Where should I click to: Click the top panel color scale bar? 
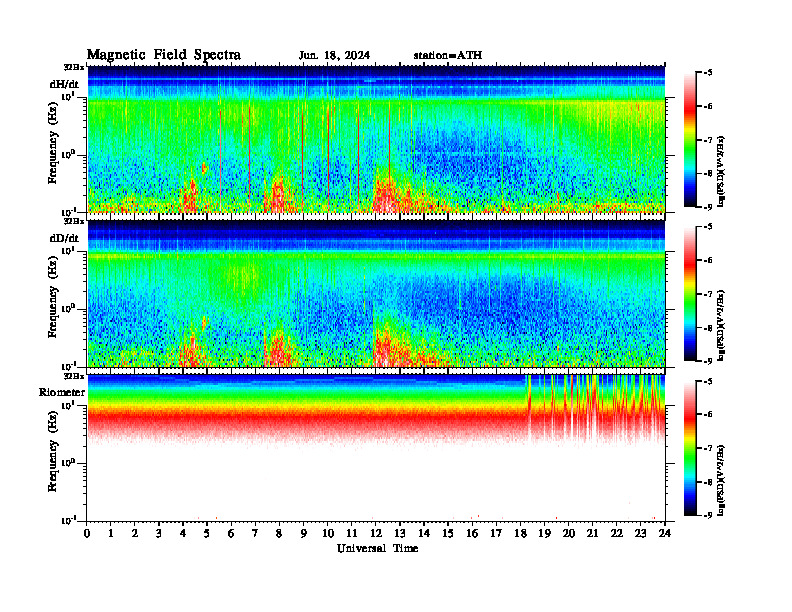690,140
